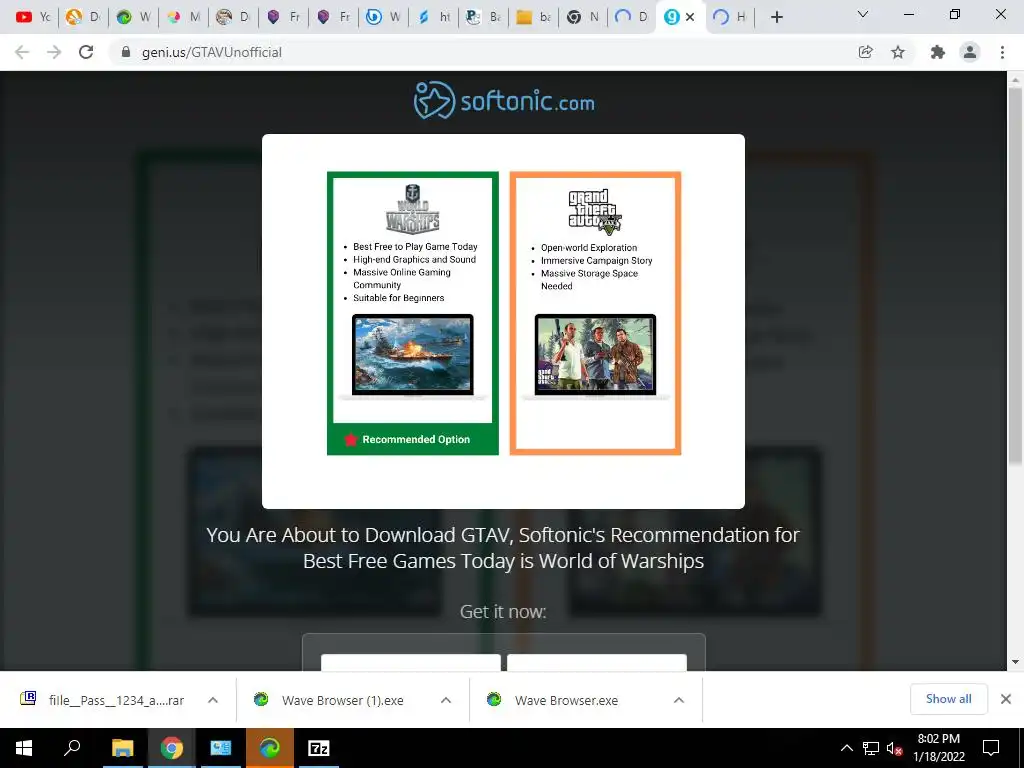Select the Grand Theft Auto V card
Screen dimensions: 1024x768
point(595,313)
